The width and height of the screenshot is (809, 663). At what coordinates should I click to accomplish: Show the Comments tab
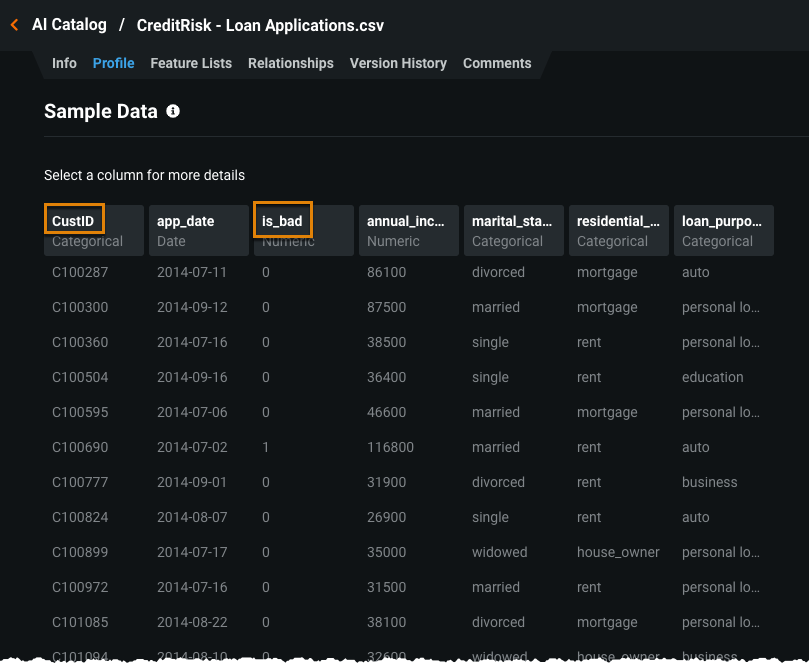[497, 63]
